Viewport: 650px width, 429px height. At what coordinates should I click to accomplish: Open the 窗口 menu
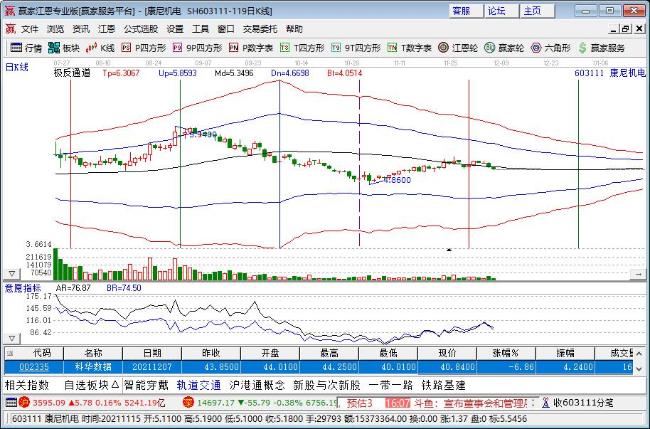click(x=226, y=29)
